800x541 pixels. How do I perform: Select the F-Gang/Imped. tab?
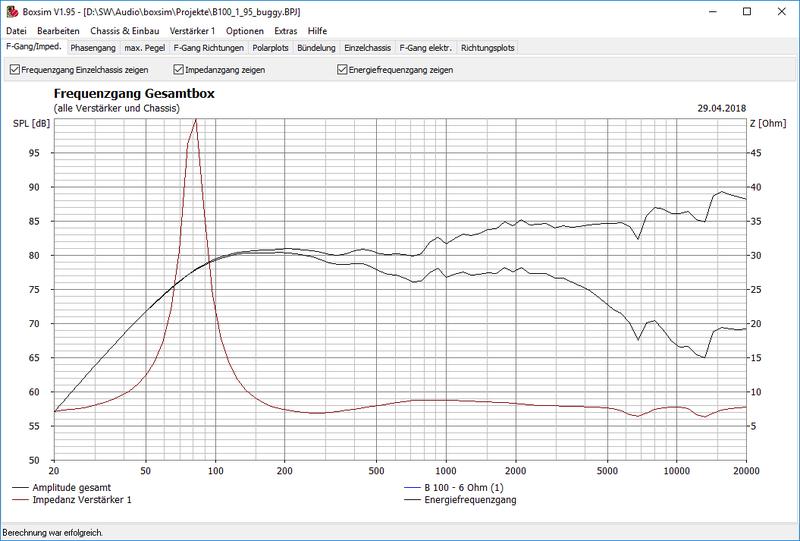34,46
